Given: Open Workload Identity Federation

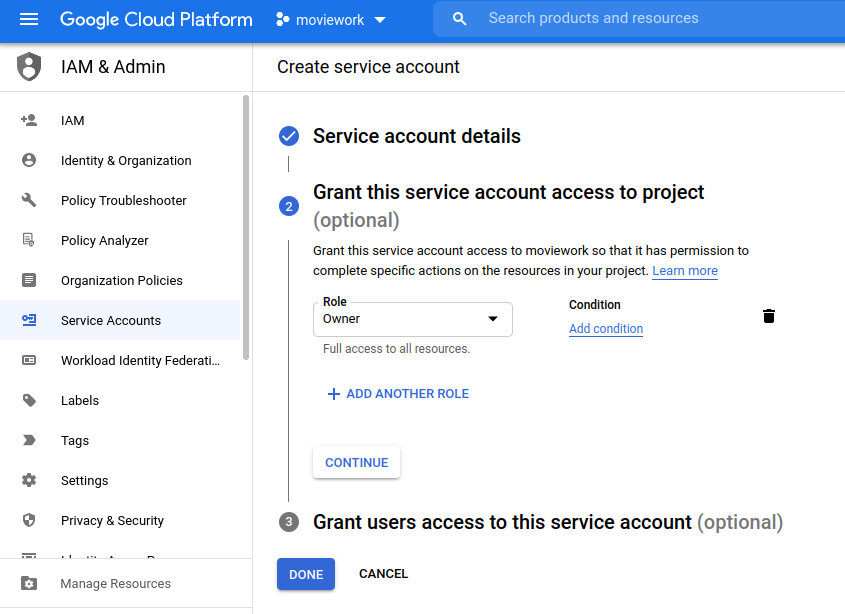Looking at the screenshot, I should click(x=120, y=360).
